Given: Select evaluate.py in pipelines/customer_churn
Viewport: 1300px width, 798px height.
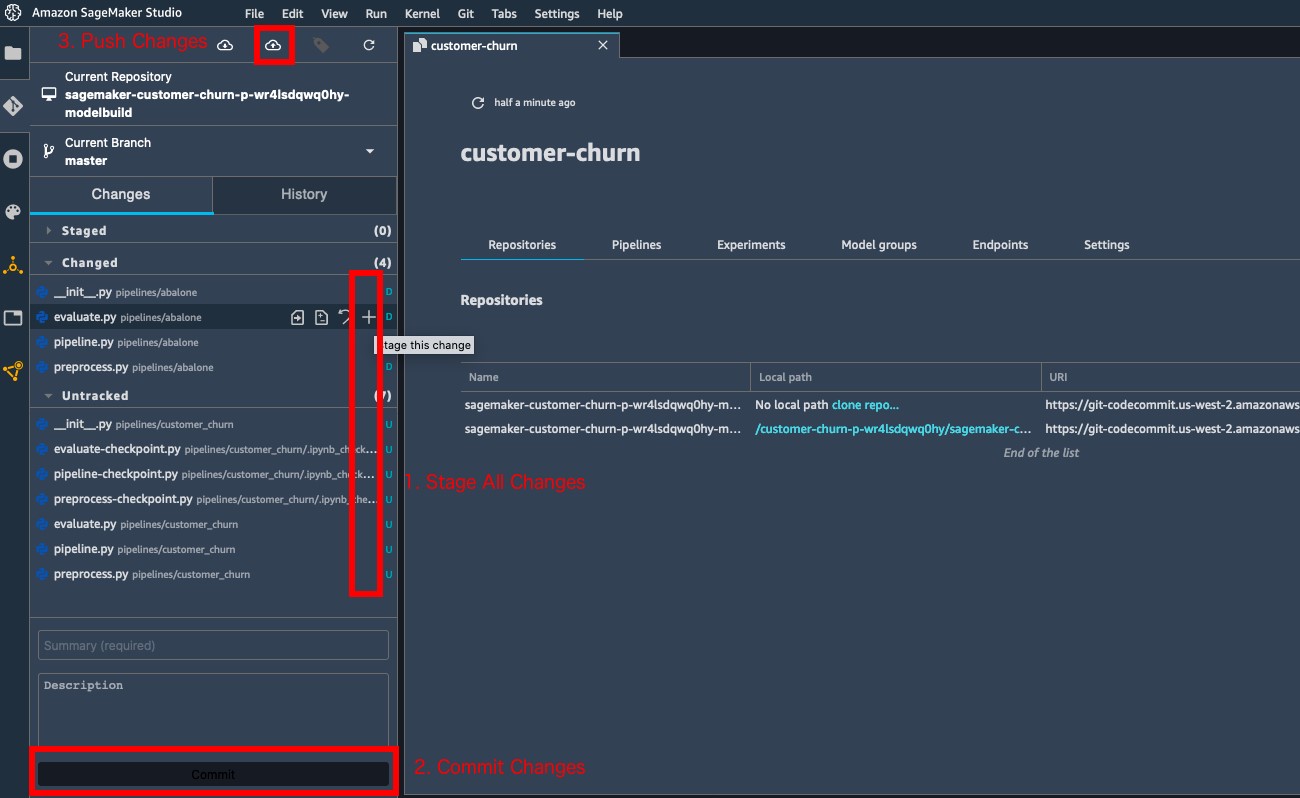Looking at the screenshot, I should [213, 524].
